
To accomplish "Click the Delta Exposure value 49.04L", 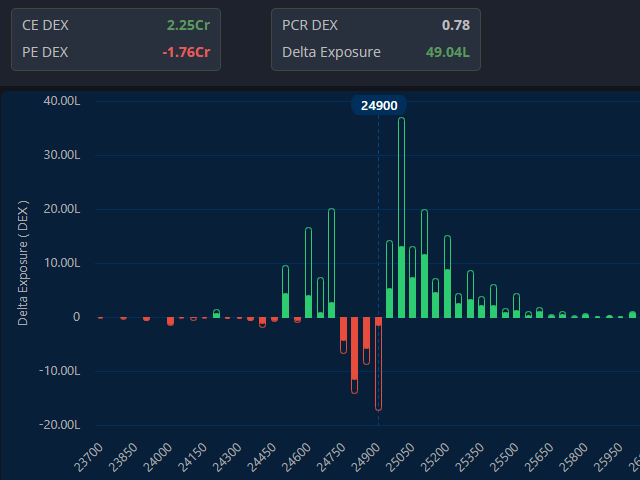I will (446, 52).
